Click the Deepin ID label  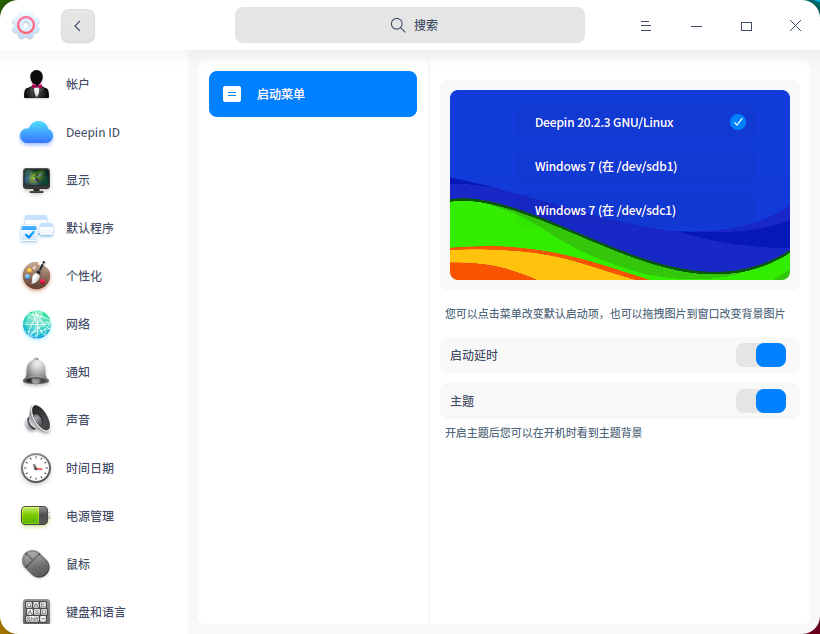[x=93, y=132]
